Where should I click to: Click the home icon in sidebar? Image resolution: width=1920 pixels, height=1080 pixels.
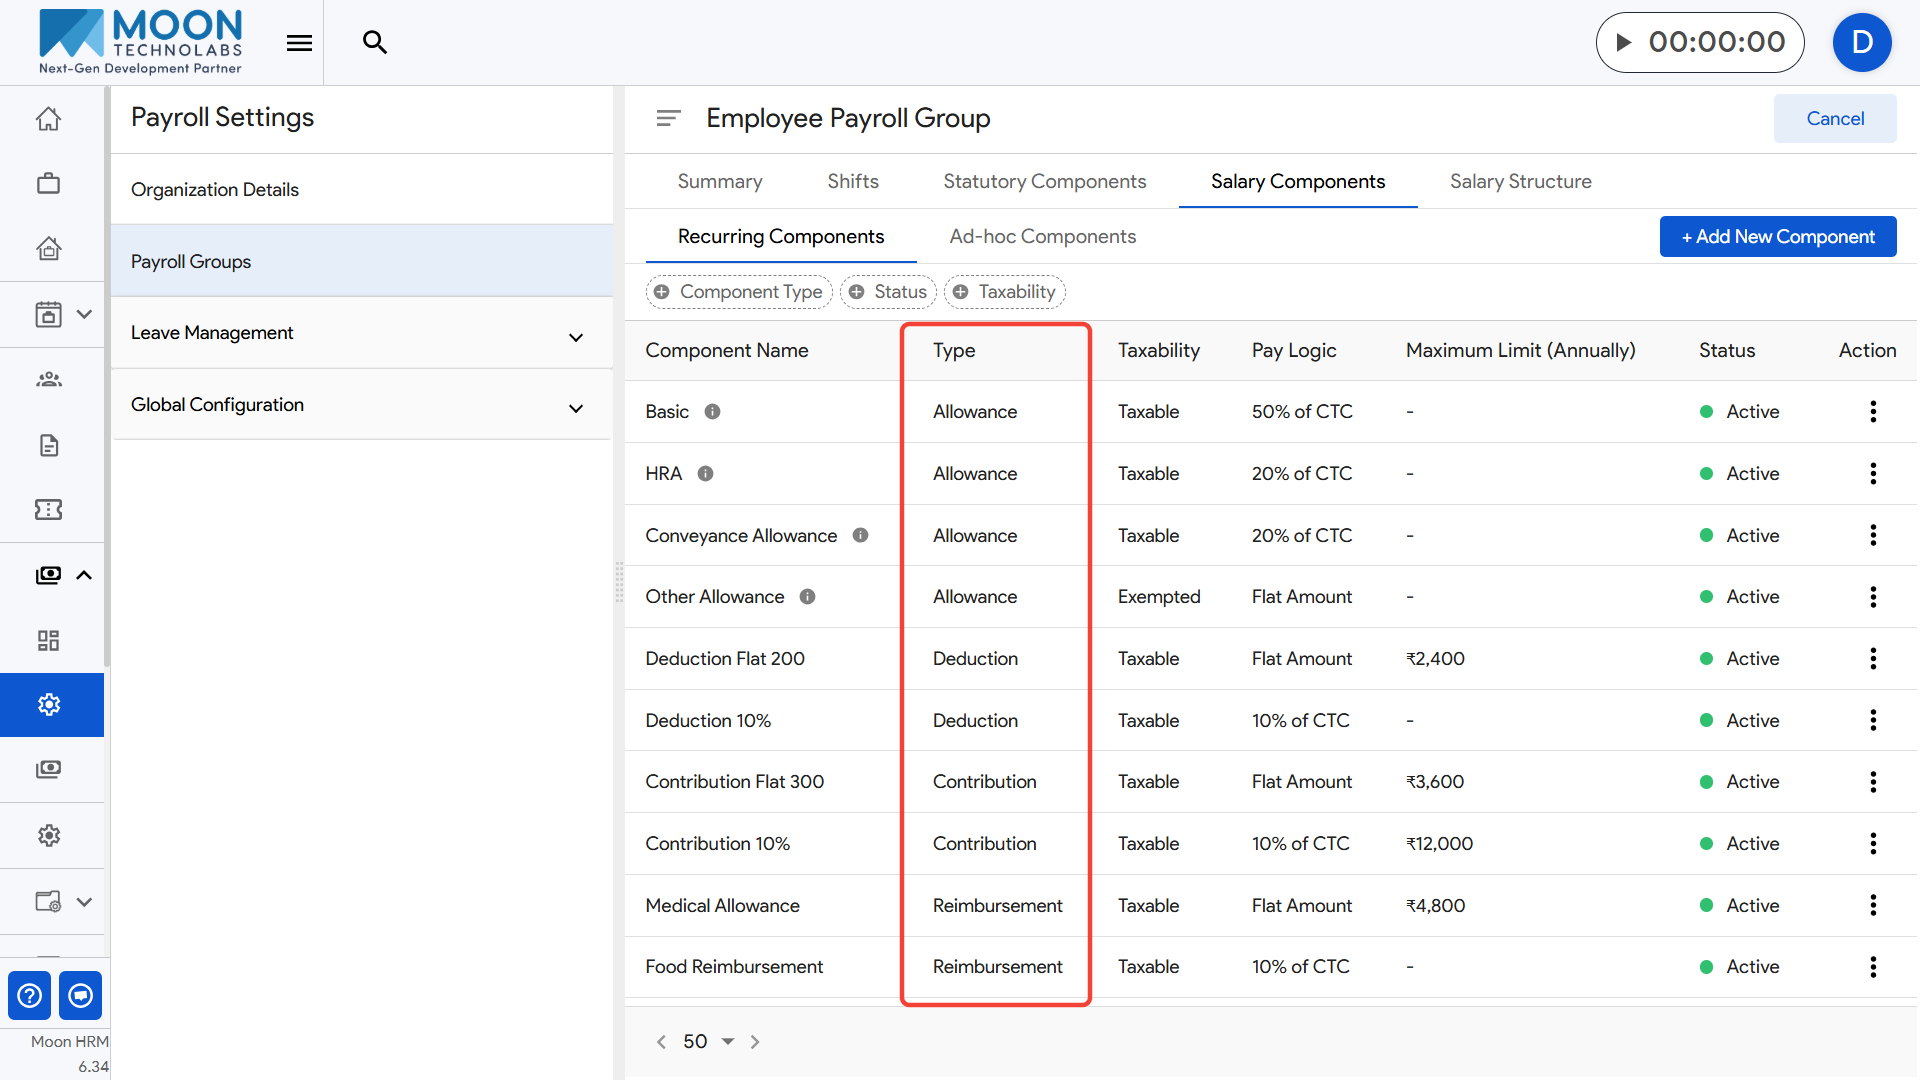point(48,119)
